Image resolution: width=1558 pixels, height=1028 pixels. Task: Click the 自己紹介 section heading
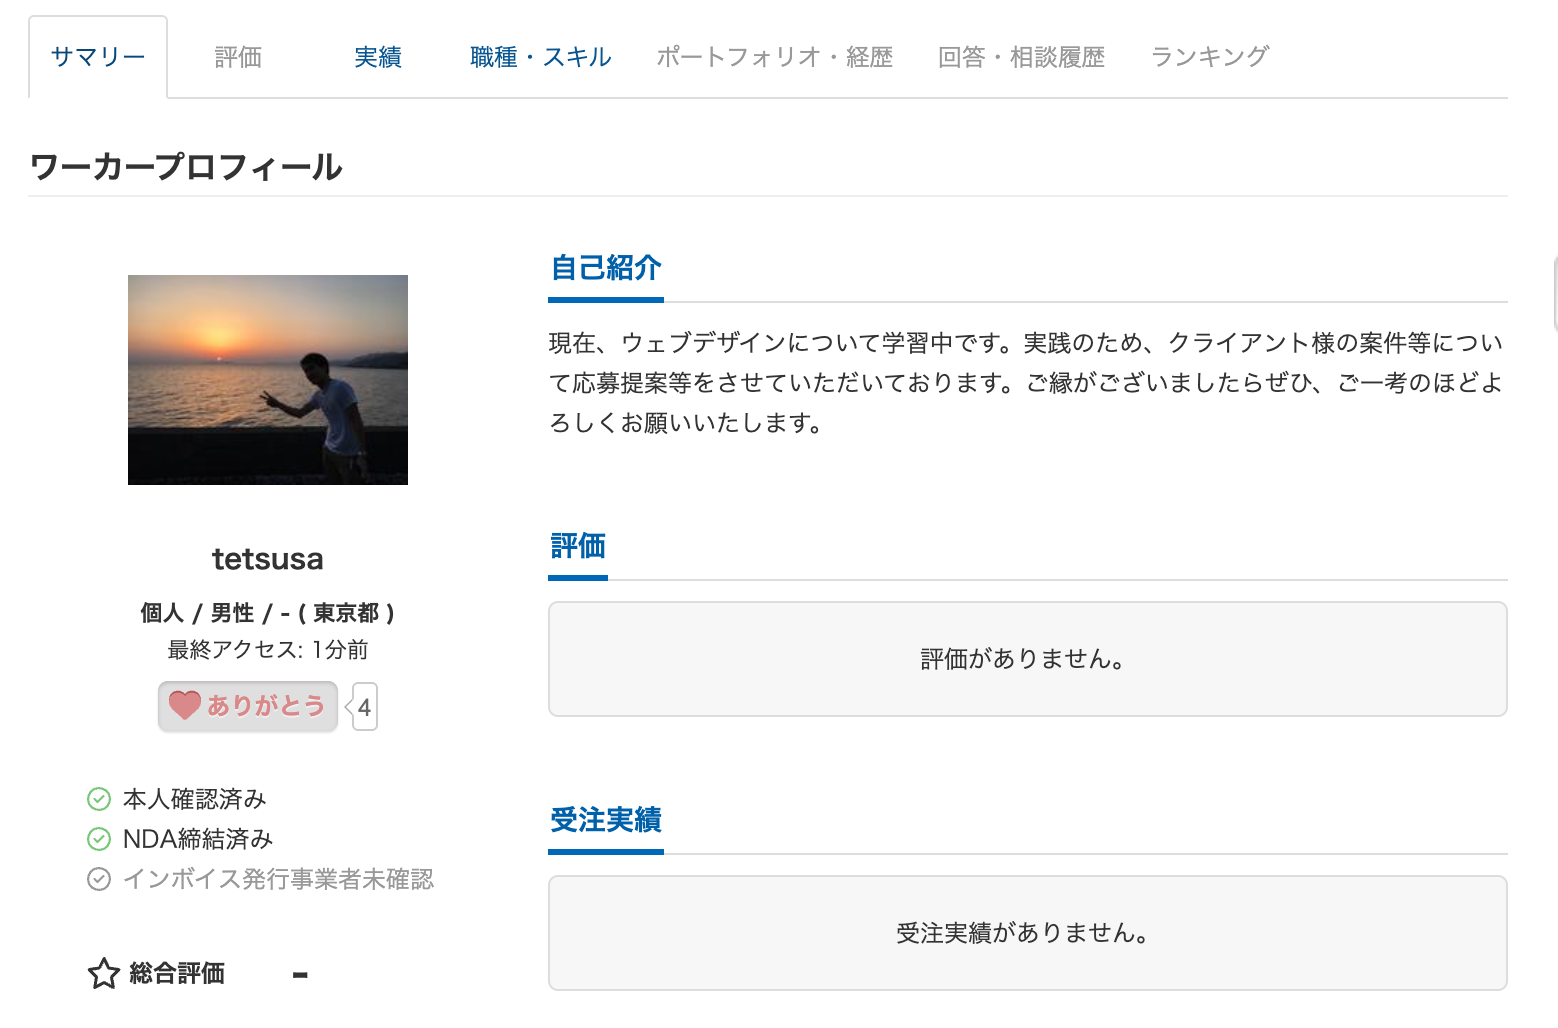click(605, 268)
